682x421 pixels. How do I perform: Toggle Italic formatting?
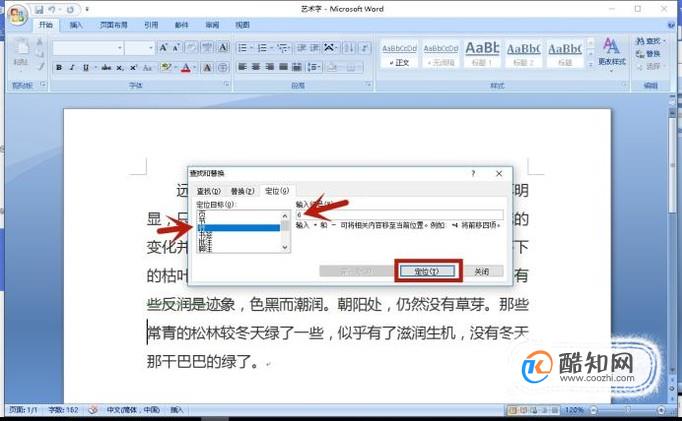pyautogui.click(x=72, y=67)
